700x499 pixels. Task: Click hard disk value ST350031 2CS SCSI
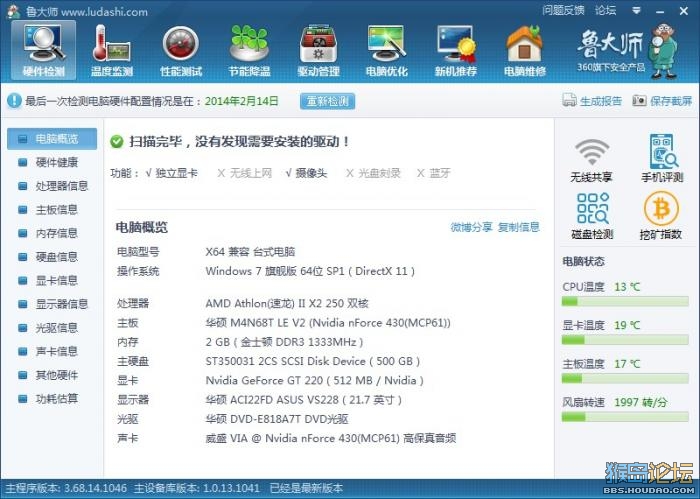tap(313, 362)
